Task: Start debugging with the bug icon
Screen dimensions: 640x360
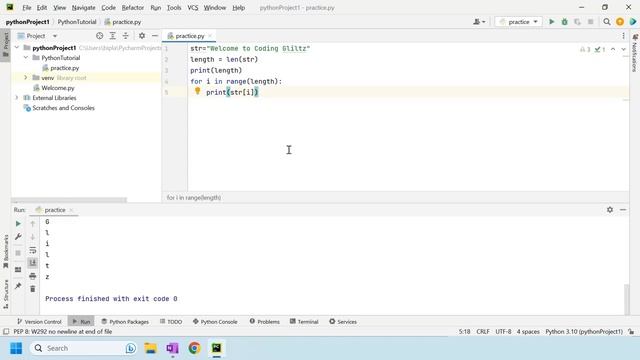Action: (564, 22)
